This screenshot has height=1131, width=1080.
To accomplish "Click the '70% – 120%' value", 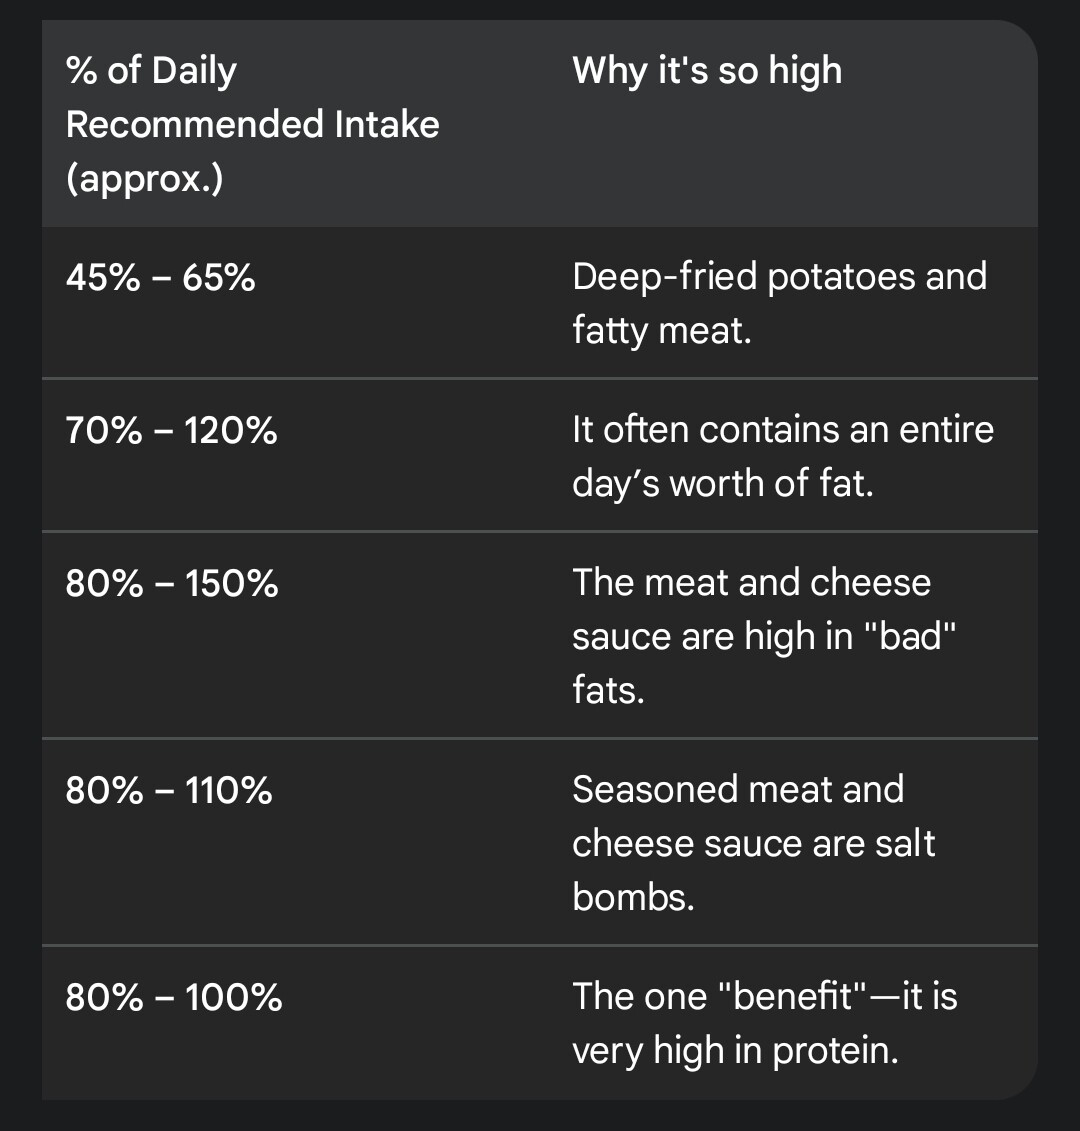I will click(x=171, y=431).
